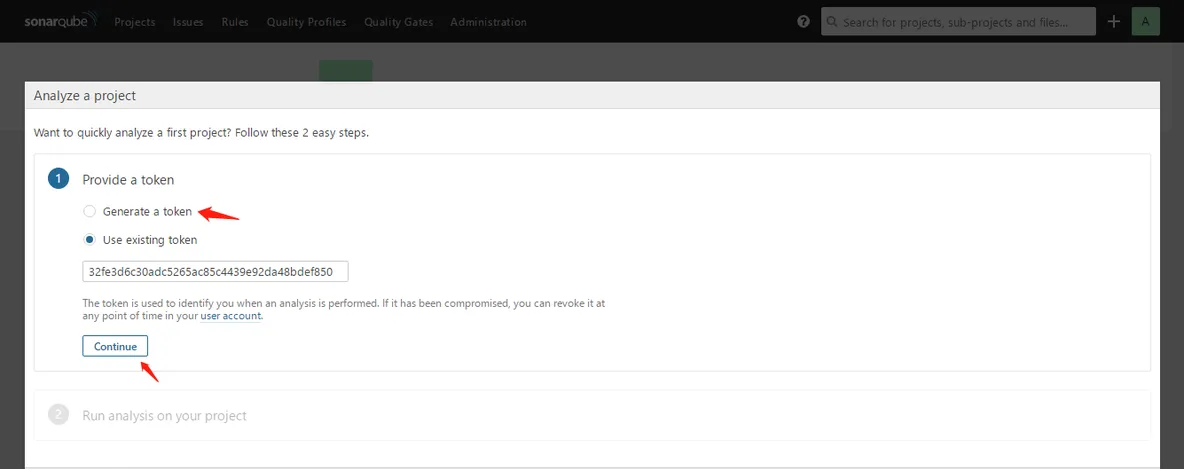Click the existing token input field
This screenshot has width=1184, height=469.
tap(215, 272)
